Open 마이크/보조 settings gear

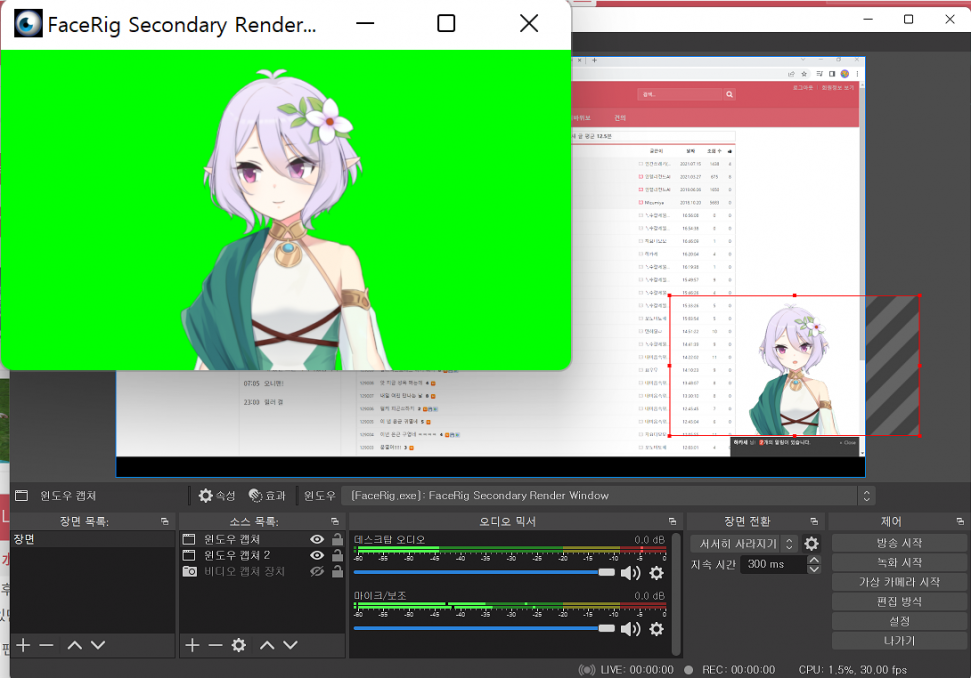(656, 629)
